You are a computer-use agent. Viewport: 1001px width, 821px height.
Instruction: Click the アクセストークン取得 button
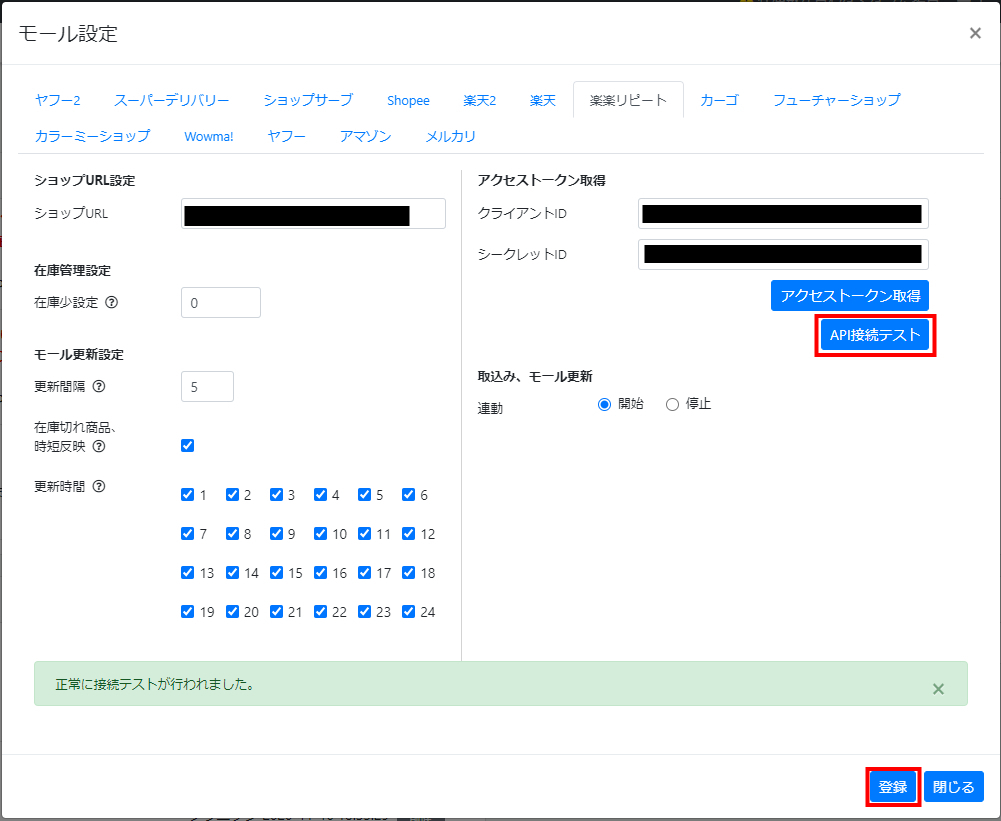[x=850, y=296]
